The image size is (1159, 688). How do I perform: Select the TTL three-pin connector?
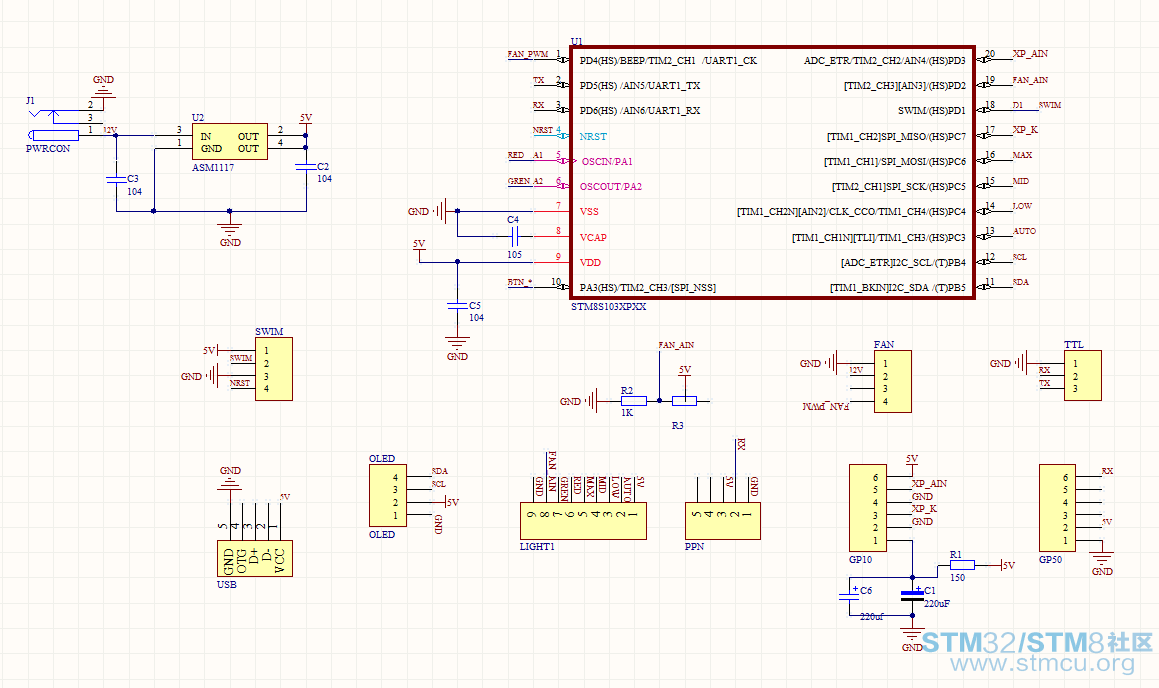click(x=1083, y=375)
